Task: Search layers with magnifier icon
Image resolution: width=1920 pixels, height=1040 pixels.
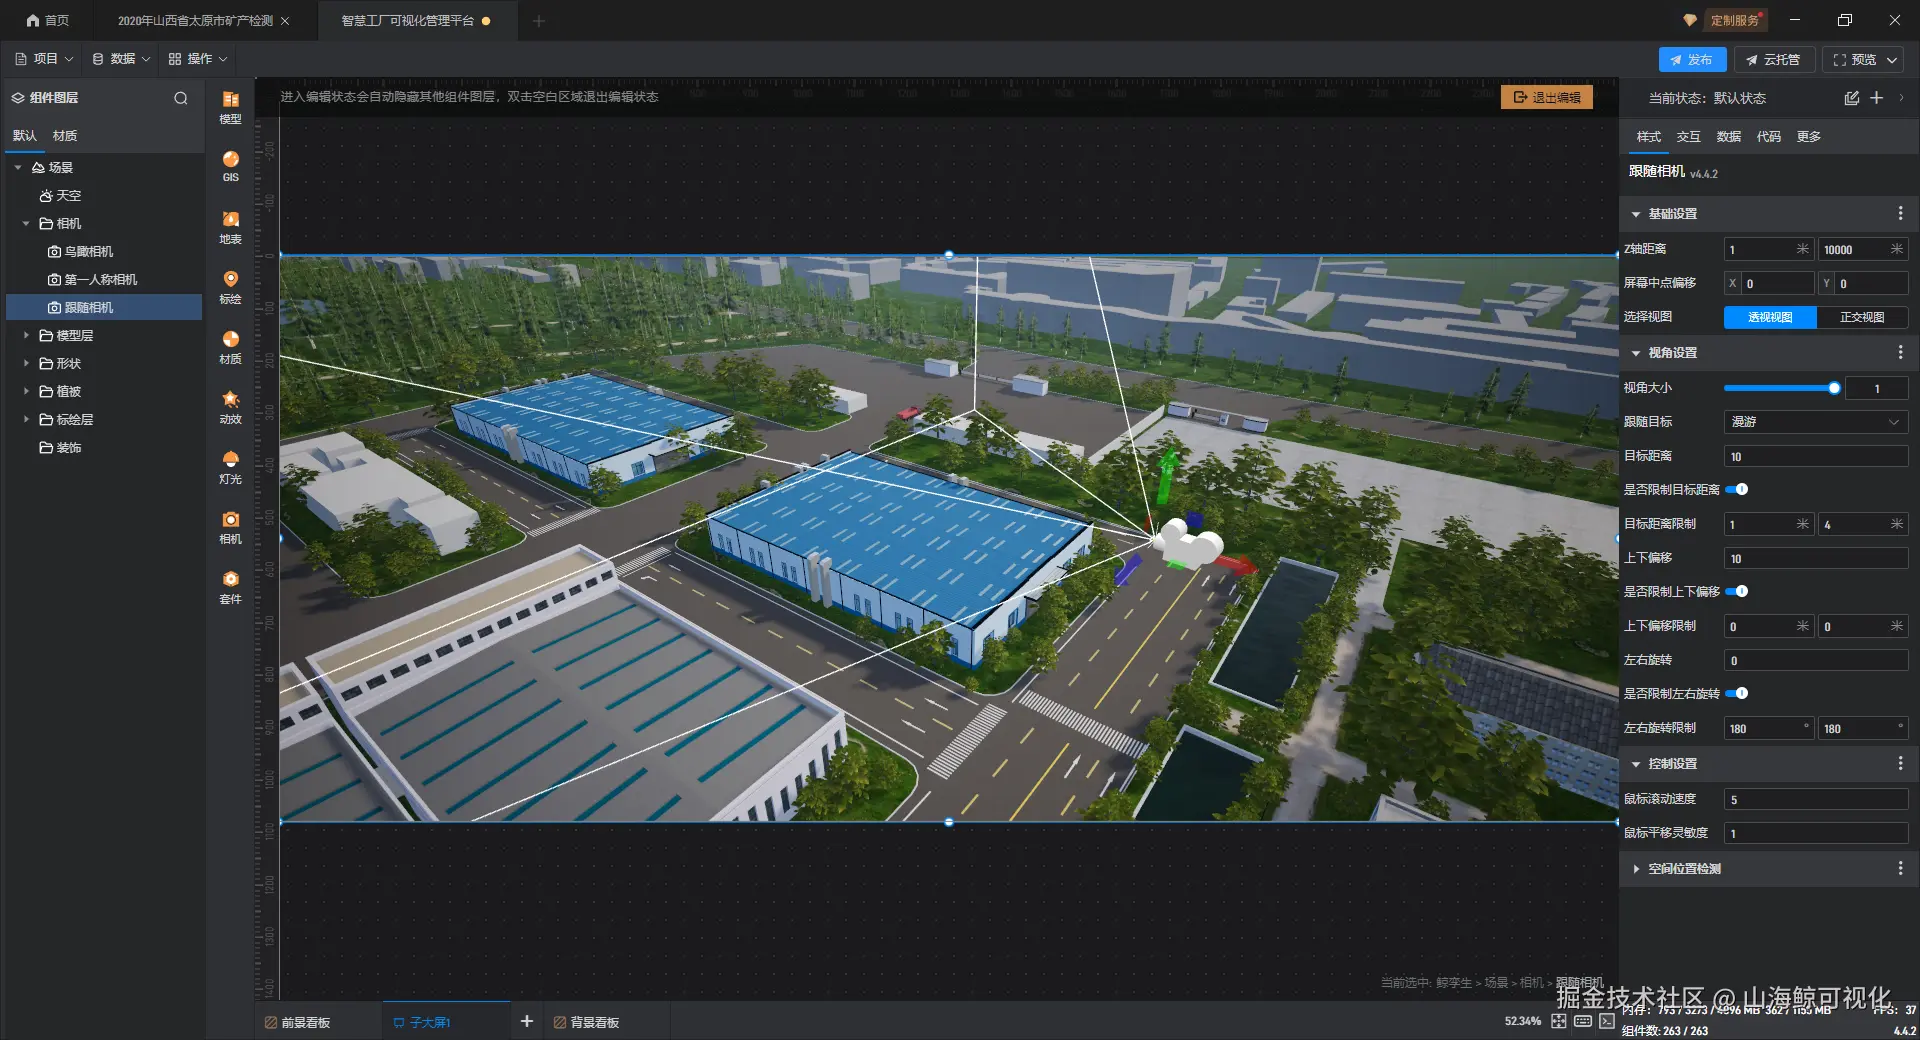Action: pos(181,98)
